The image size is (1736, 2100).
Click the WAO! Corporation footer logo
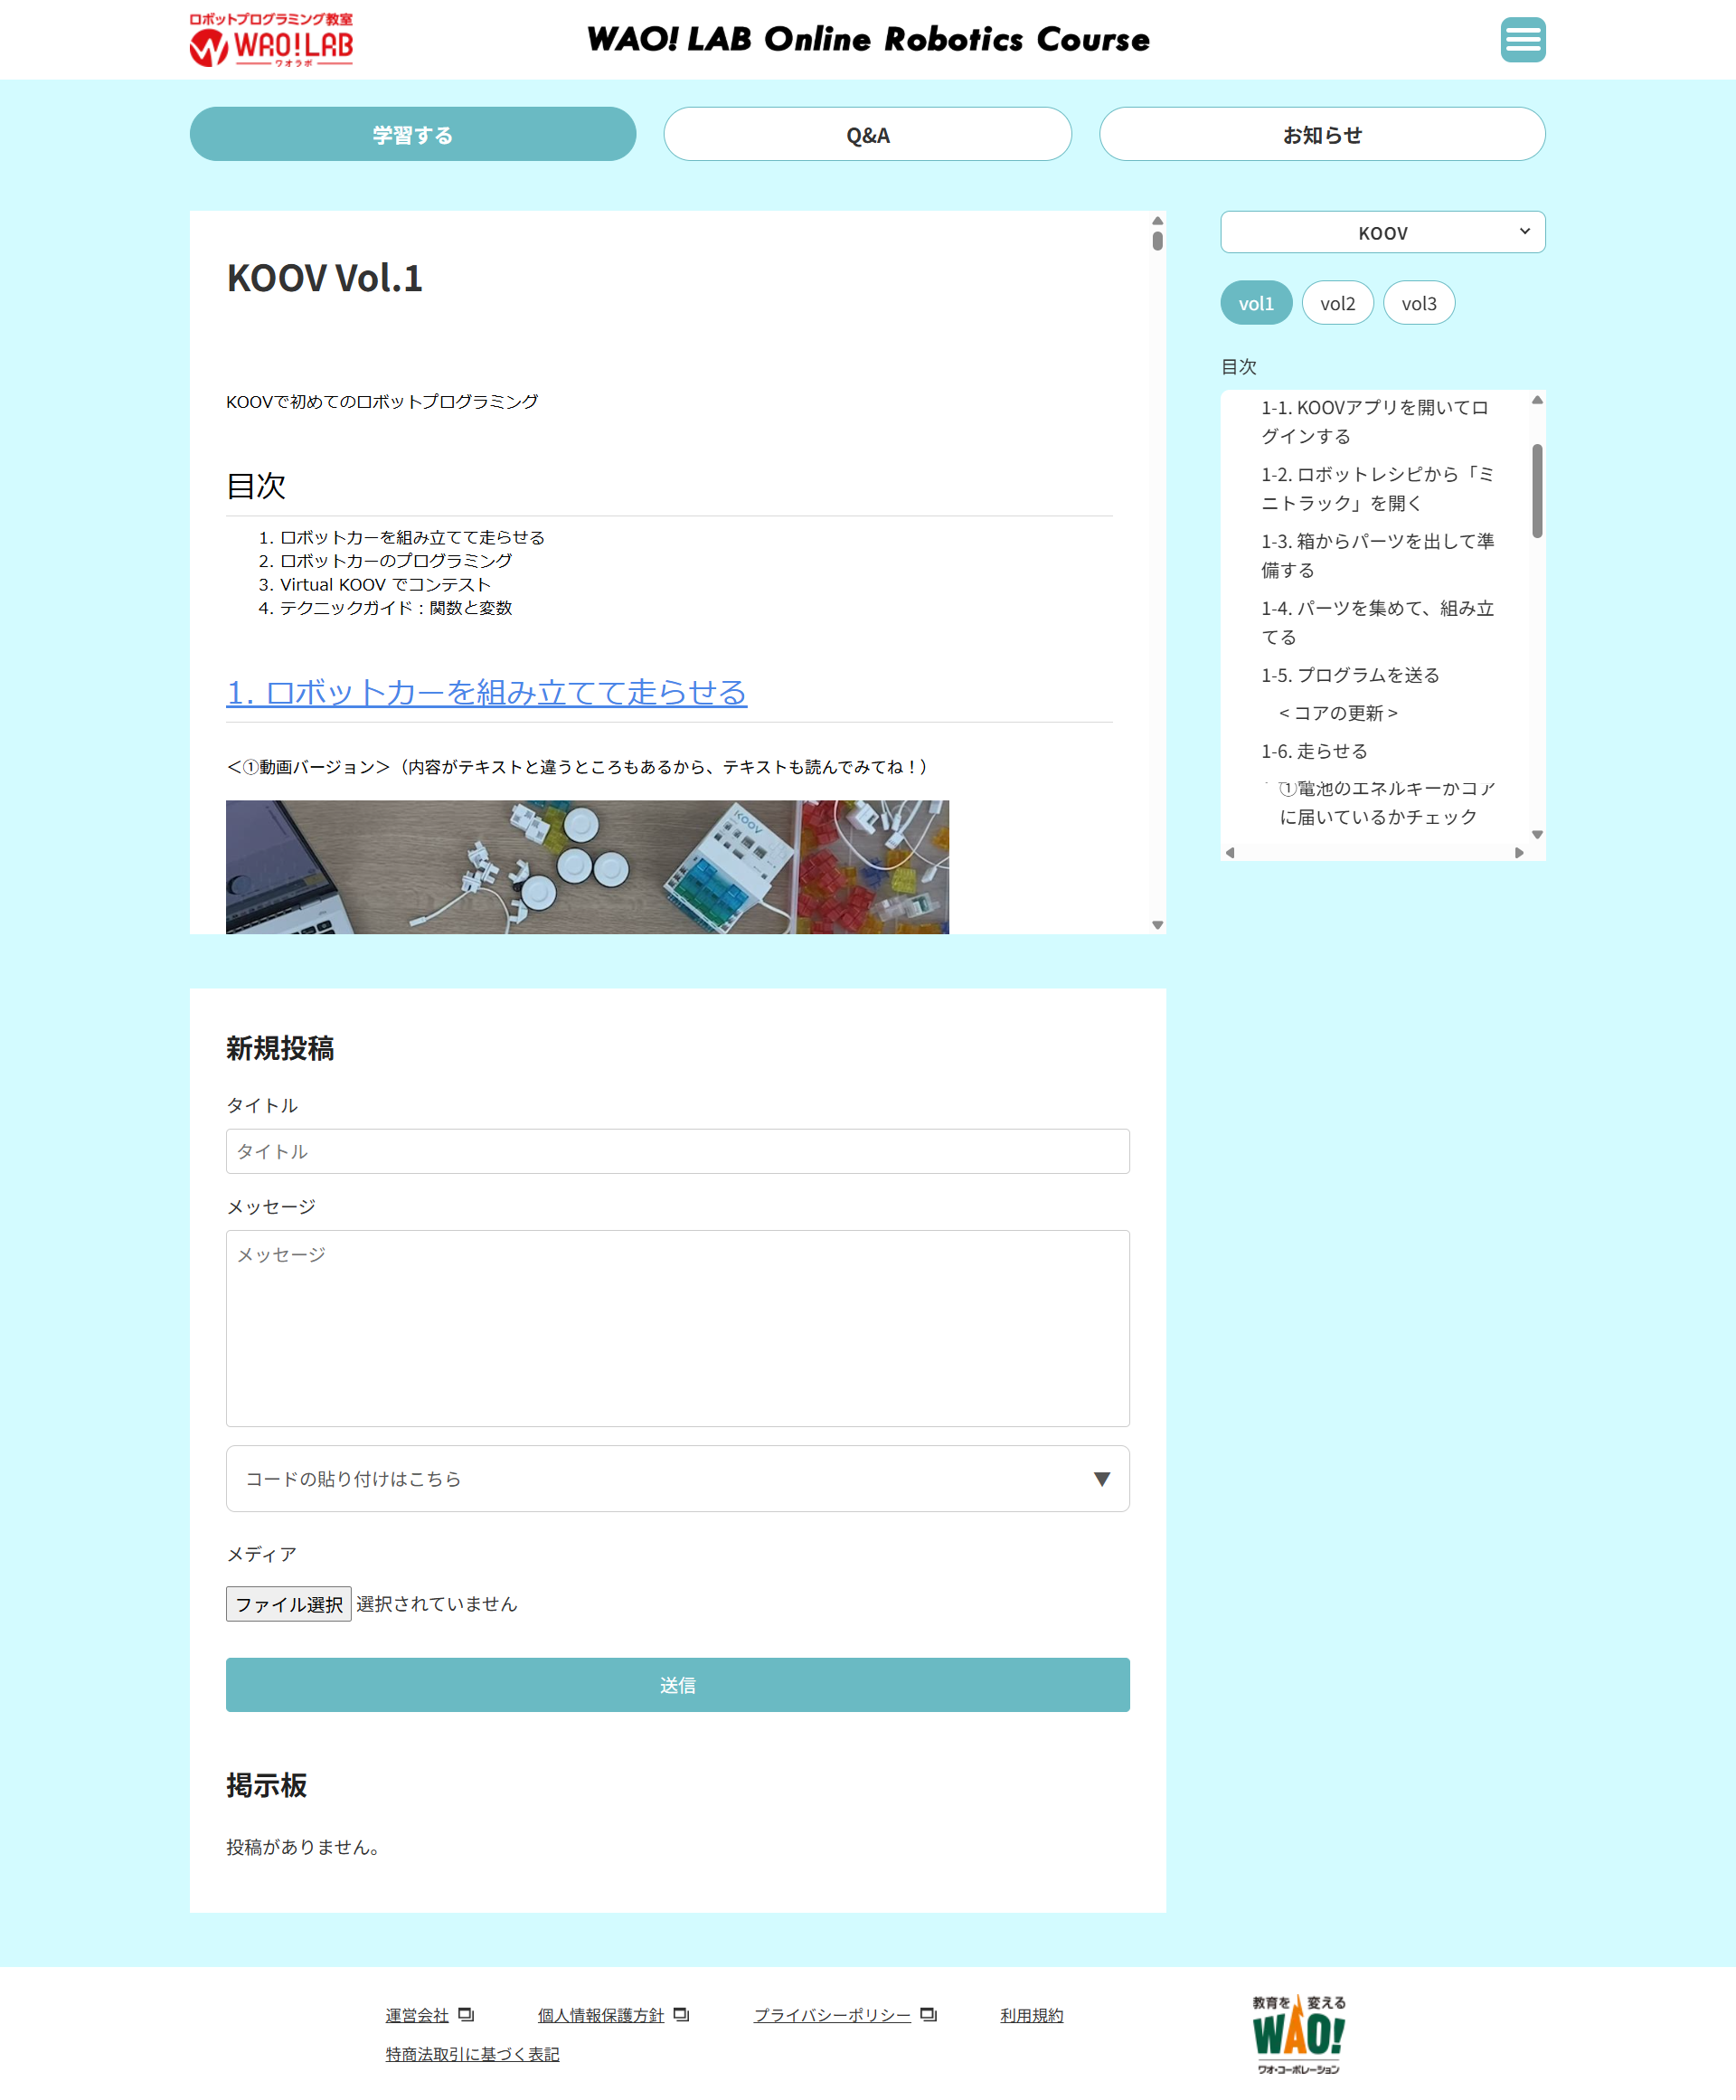coord(1298,2034)
